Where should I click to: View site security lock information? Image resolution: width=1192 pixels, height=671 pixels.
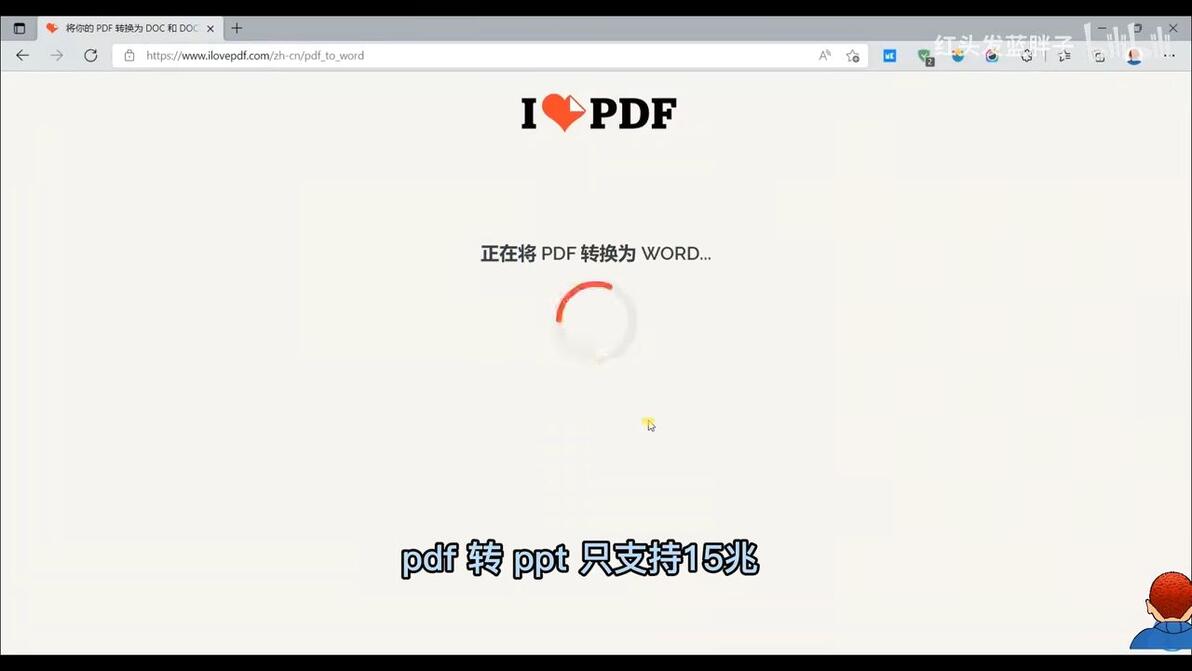tap(129, 55)
